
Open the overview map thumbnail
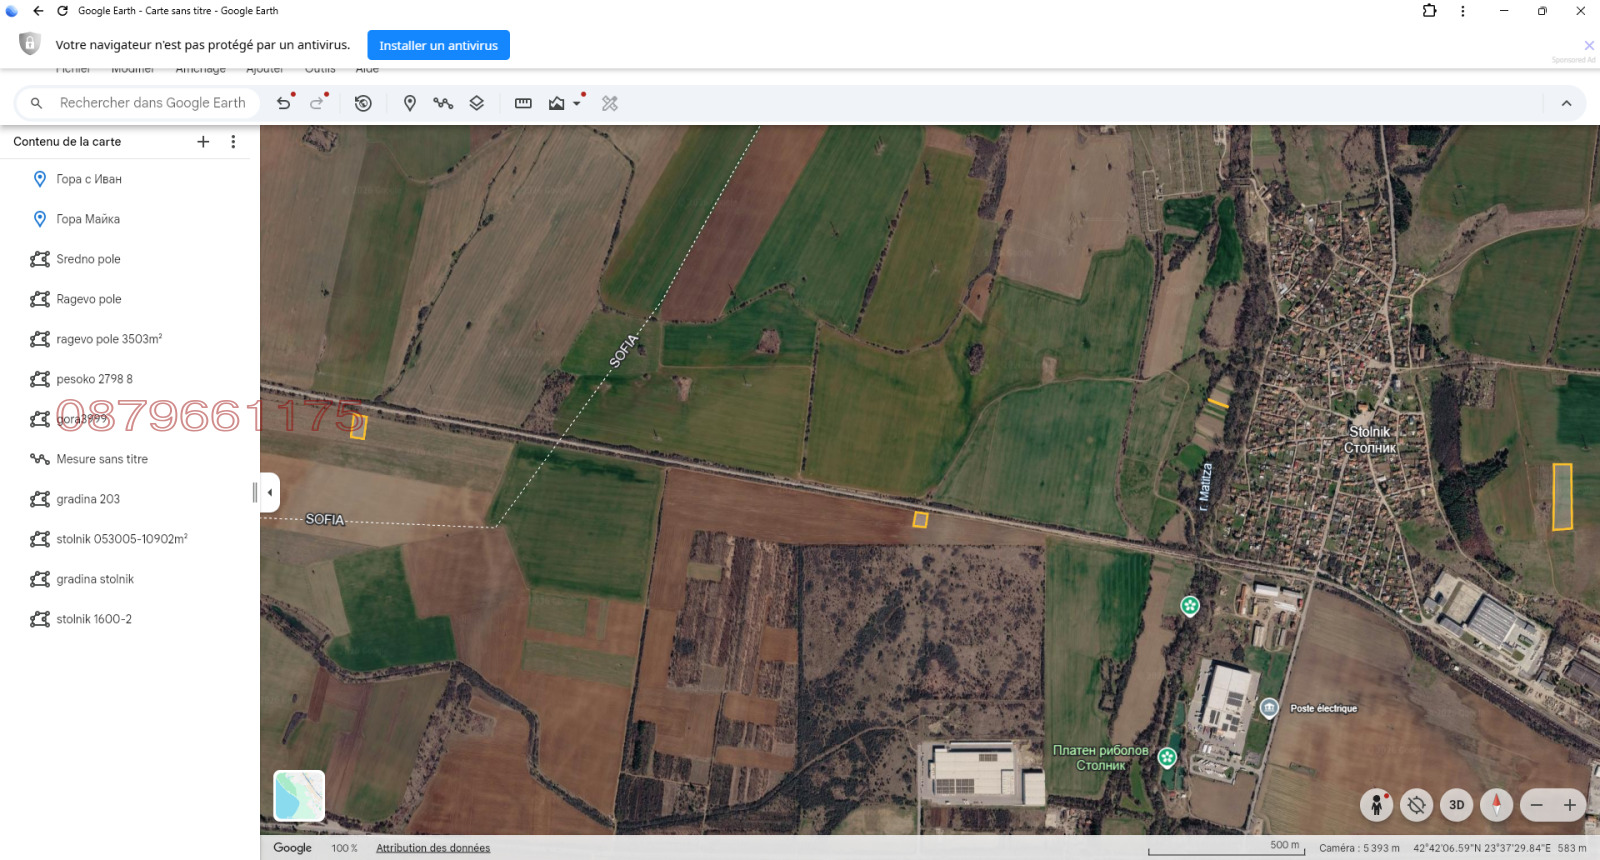[x=299, y=796]
